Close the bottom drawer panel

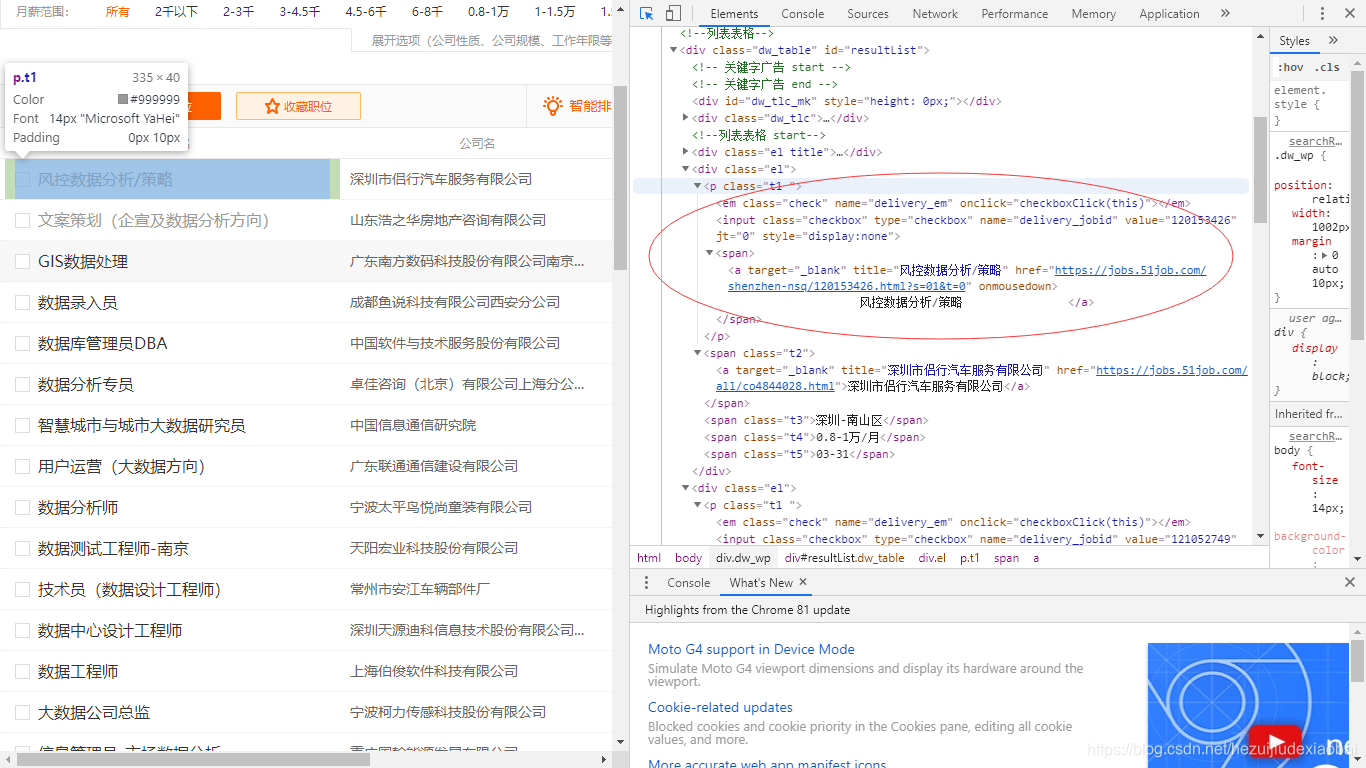pos(1350,582)
